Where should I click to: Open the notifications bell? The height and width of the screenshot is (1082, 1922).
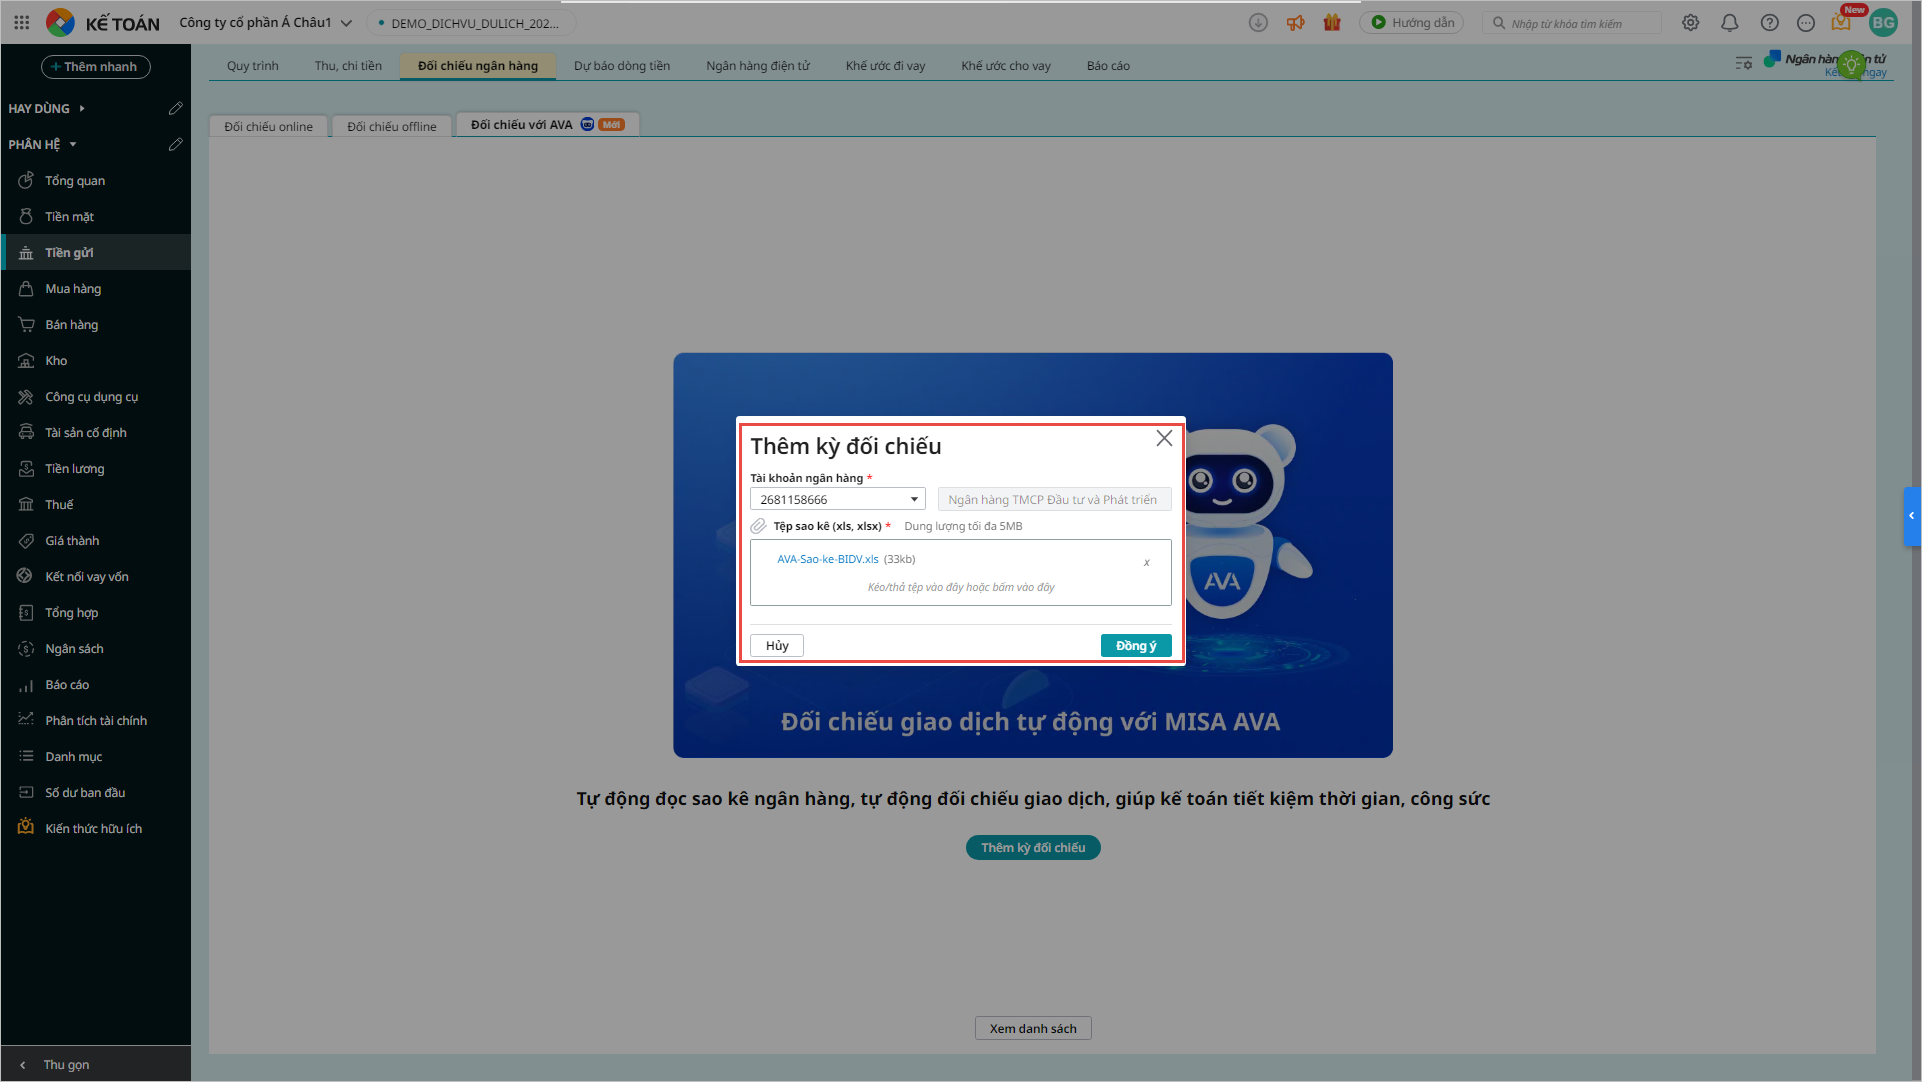(x=1729, y=22)
